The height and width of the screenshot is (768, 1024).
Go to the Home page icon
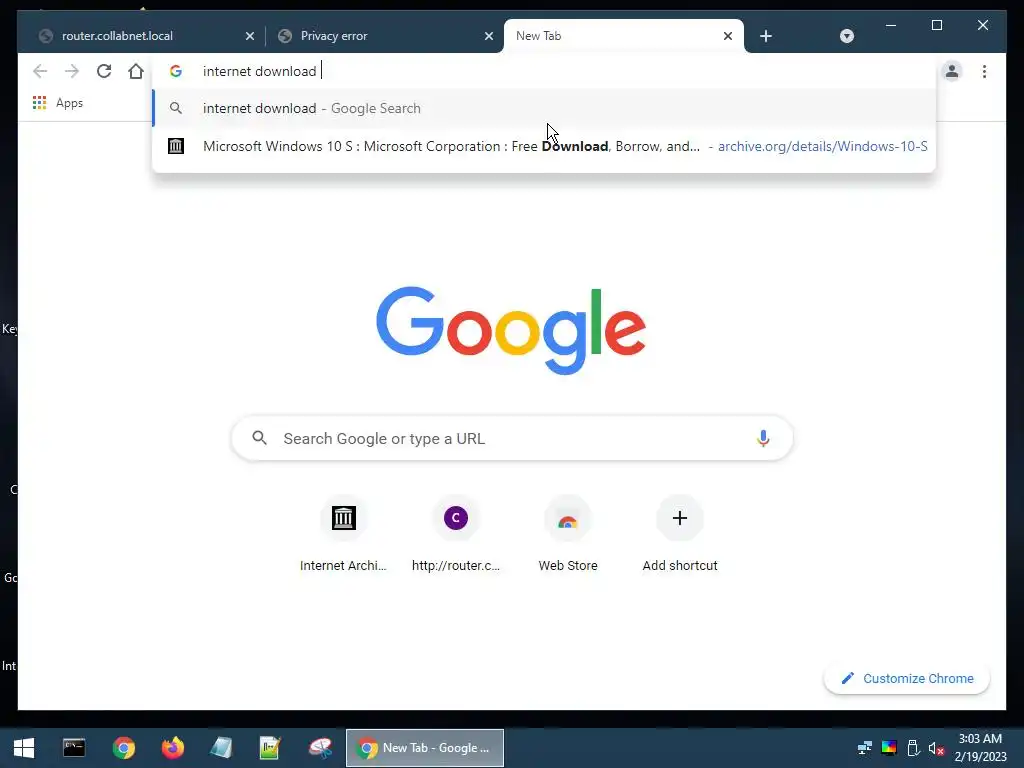tap(136, 71)
